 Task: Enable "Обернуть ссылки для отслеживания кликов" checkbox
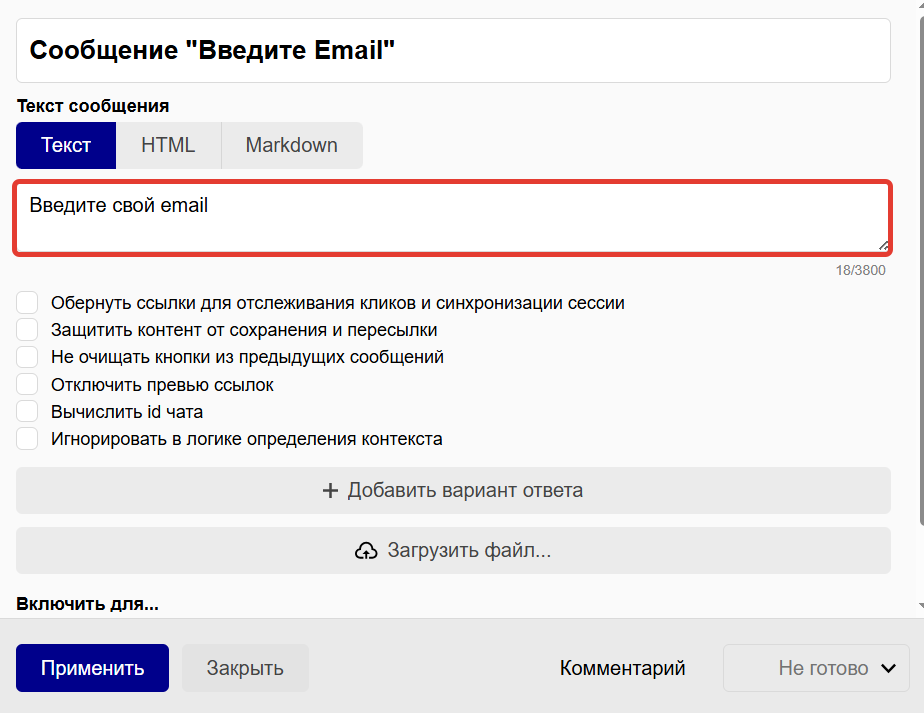27,301
